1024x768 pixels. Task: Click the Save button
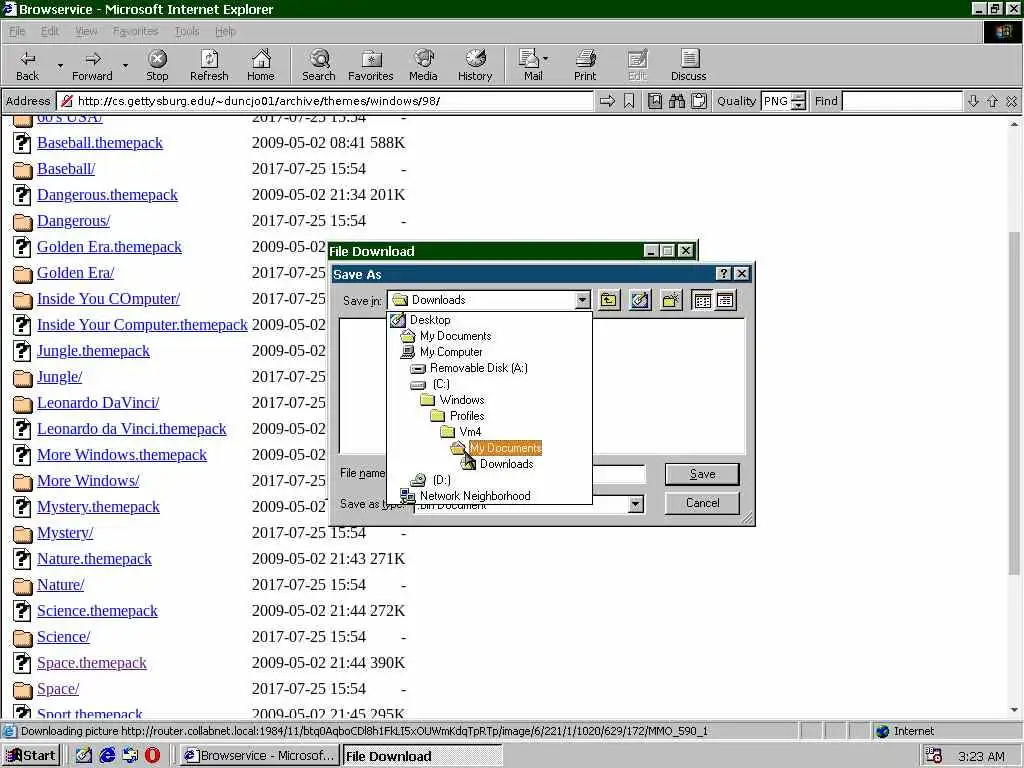[702, 474]
